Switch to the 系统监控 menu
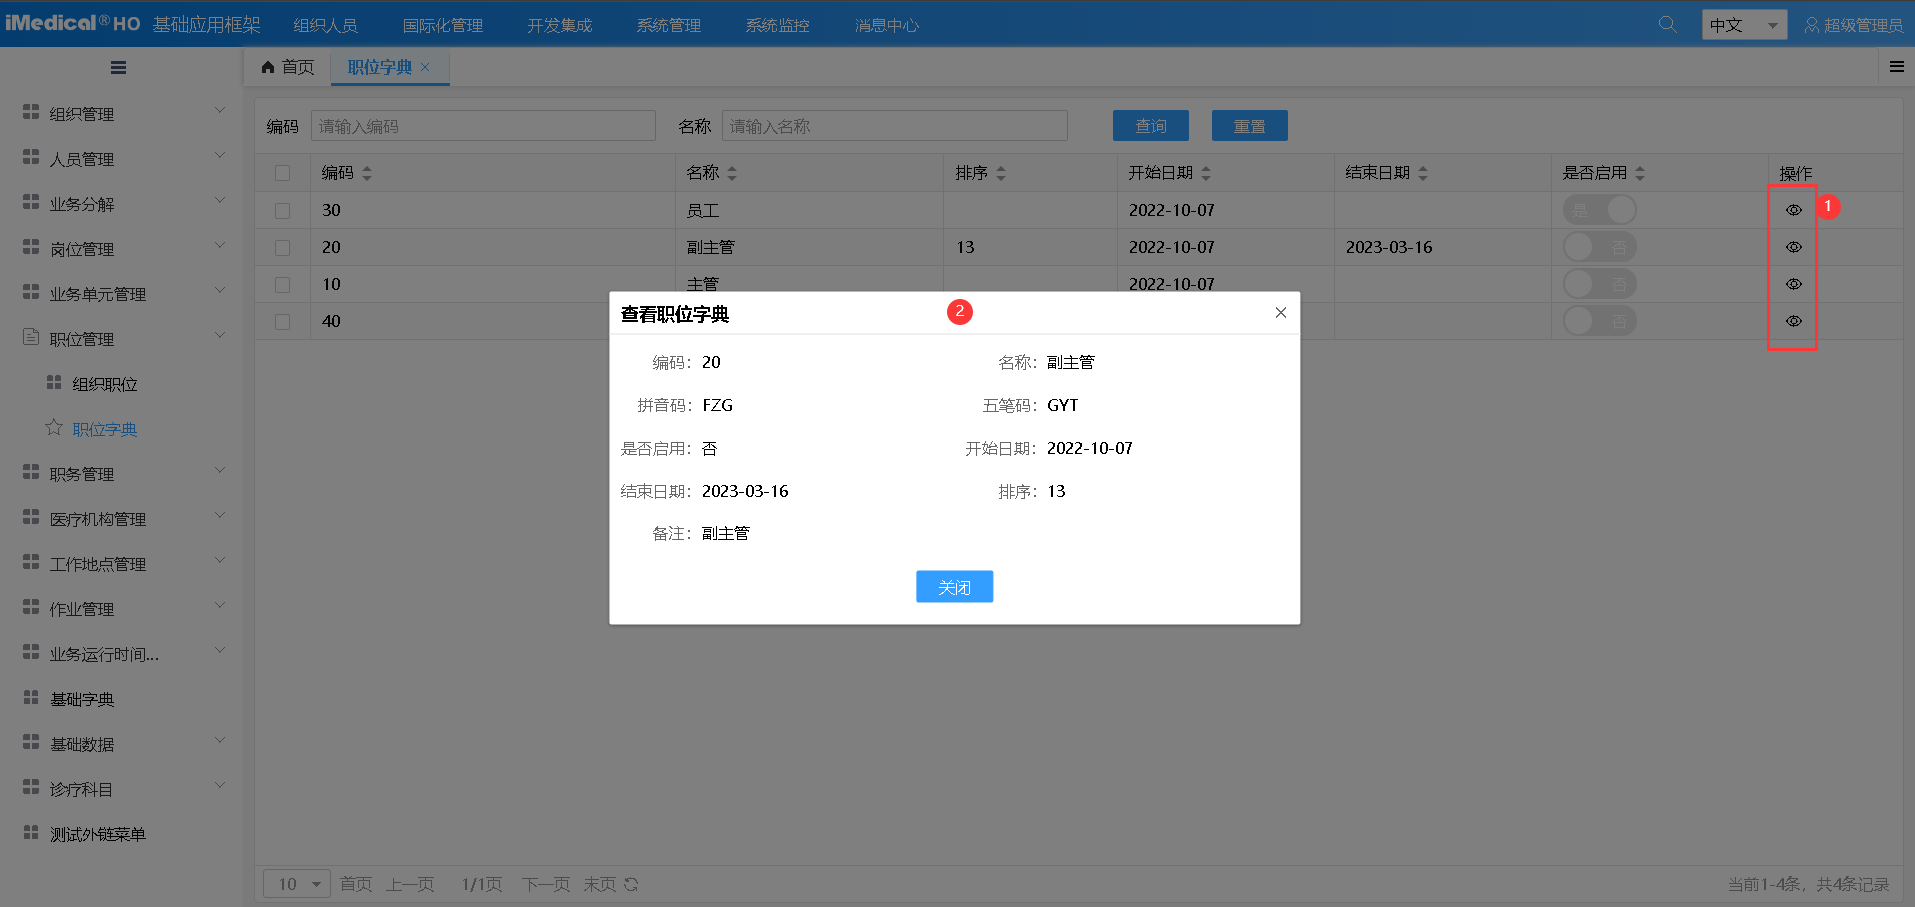 (776, 24)
